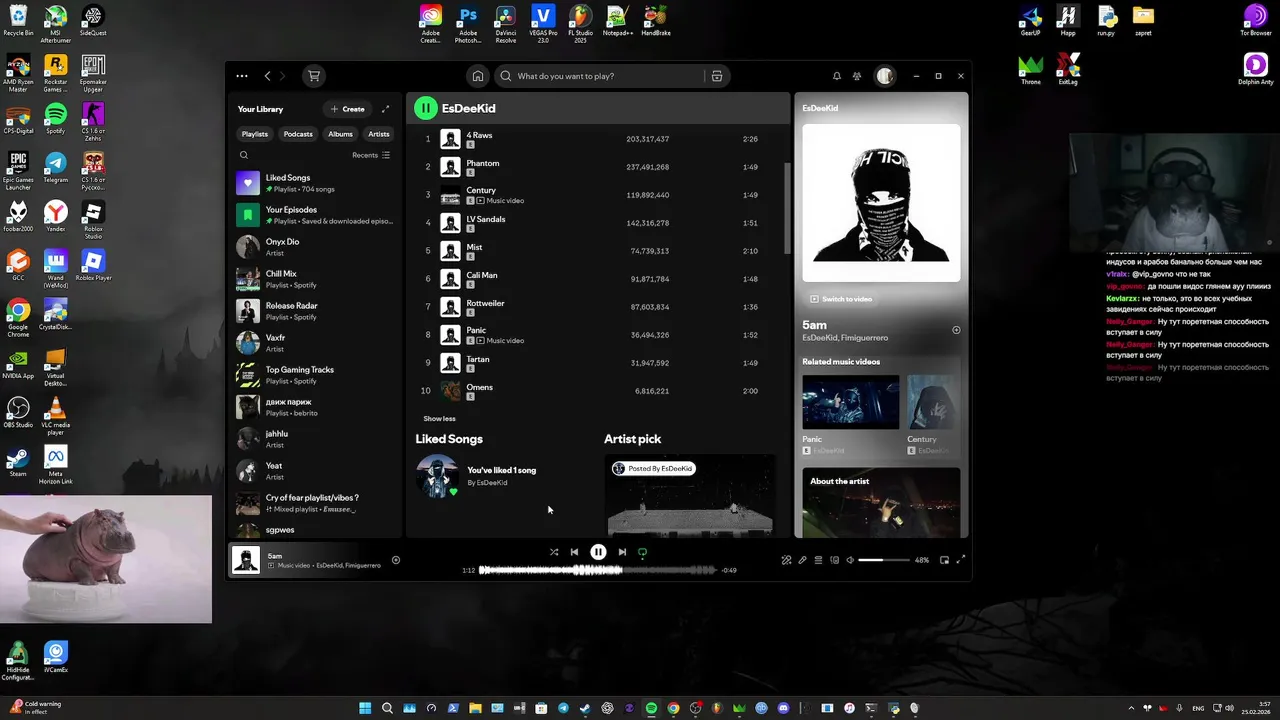The image size is (1280, 720).
Task: Filter the library by Playlists
Action: (255, 134)
